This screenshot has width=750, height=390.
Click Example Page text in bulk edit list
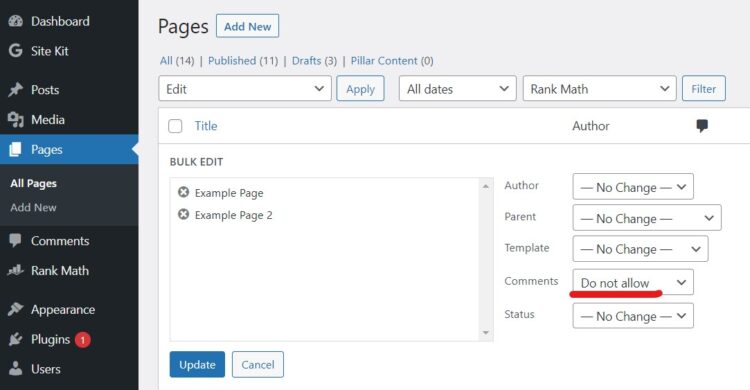(229, 193)
